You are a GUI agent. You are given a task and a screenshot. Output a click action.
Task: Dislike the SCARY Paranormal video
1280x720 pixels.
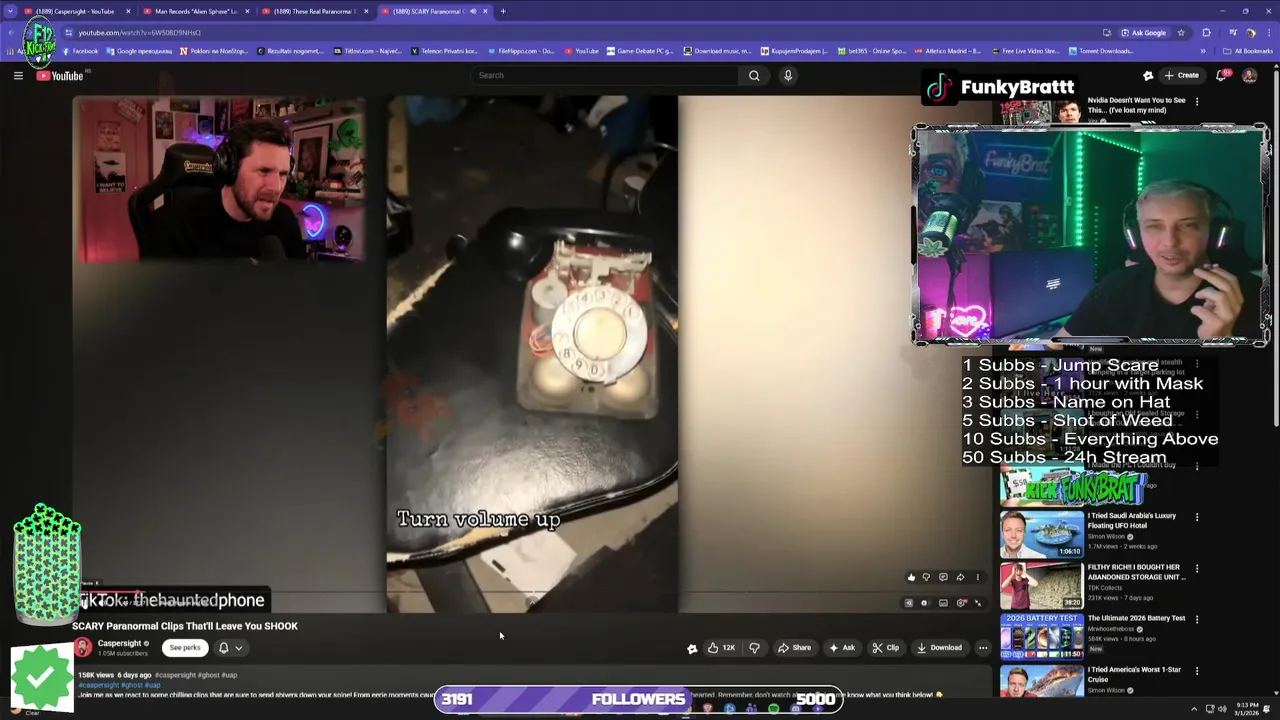755,648
